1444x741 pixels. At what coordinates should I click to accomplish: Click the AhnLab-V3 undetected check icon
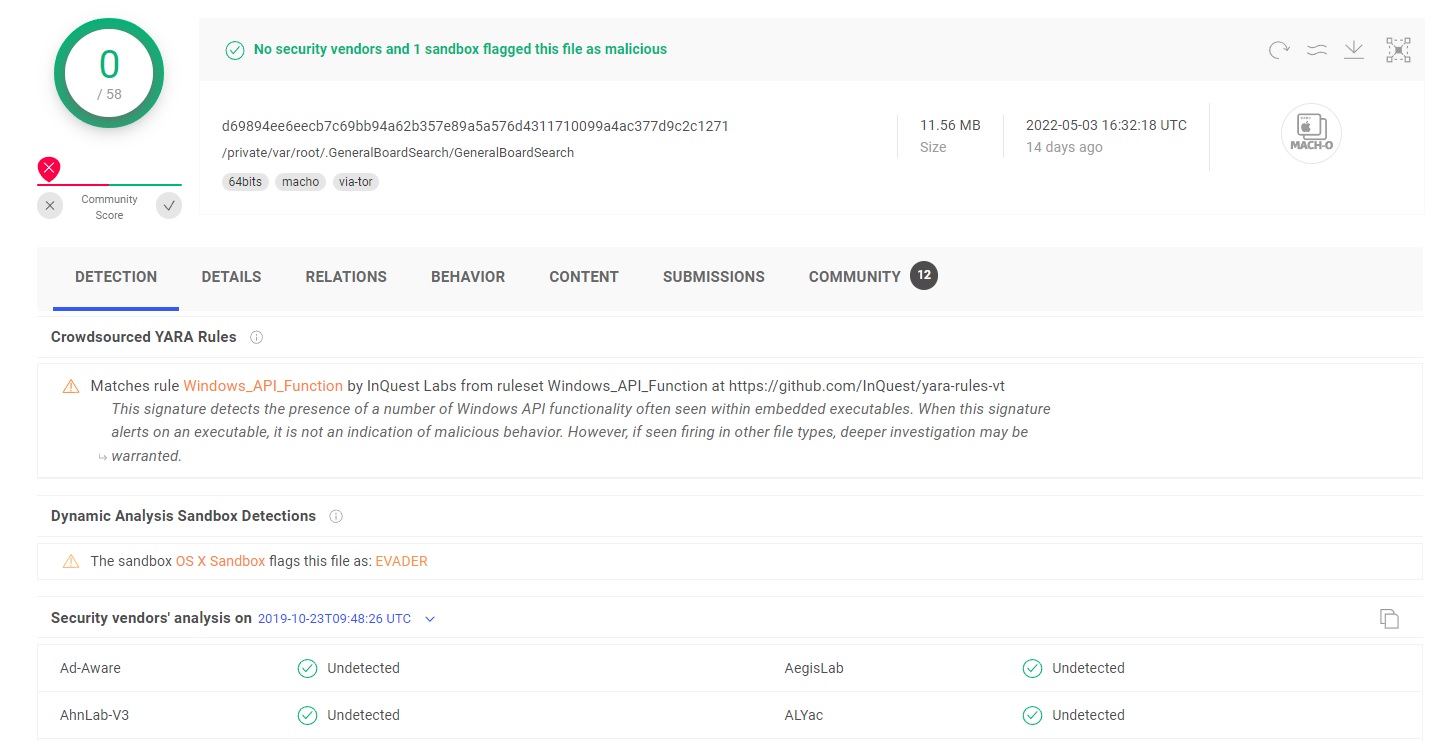pyautogui.click(x=308, y=715)
